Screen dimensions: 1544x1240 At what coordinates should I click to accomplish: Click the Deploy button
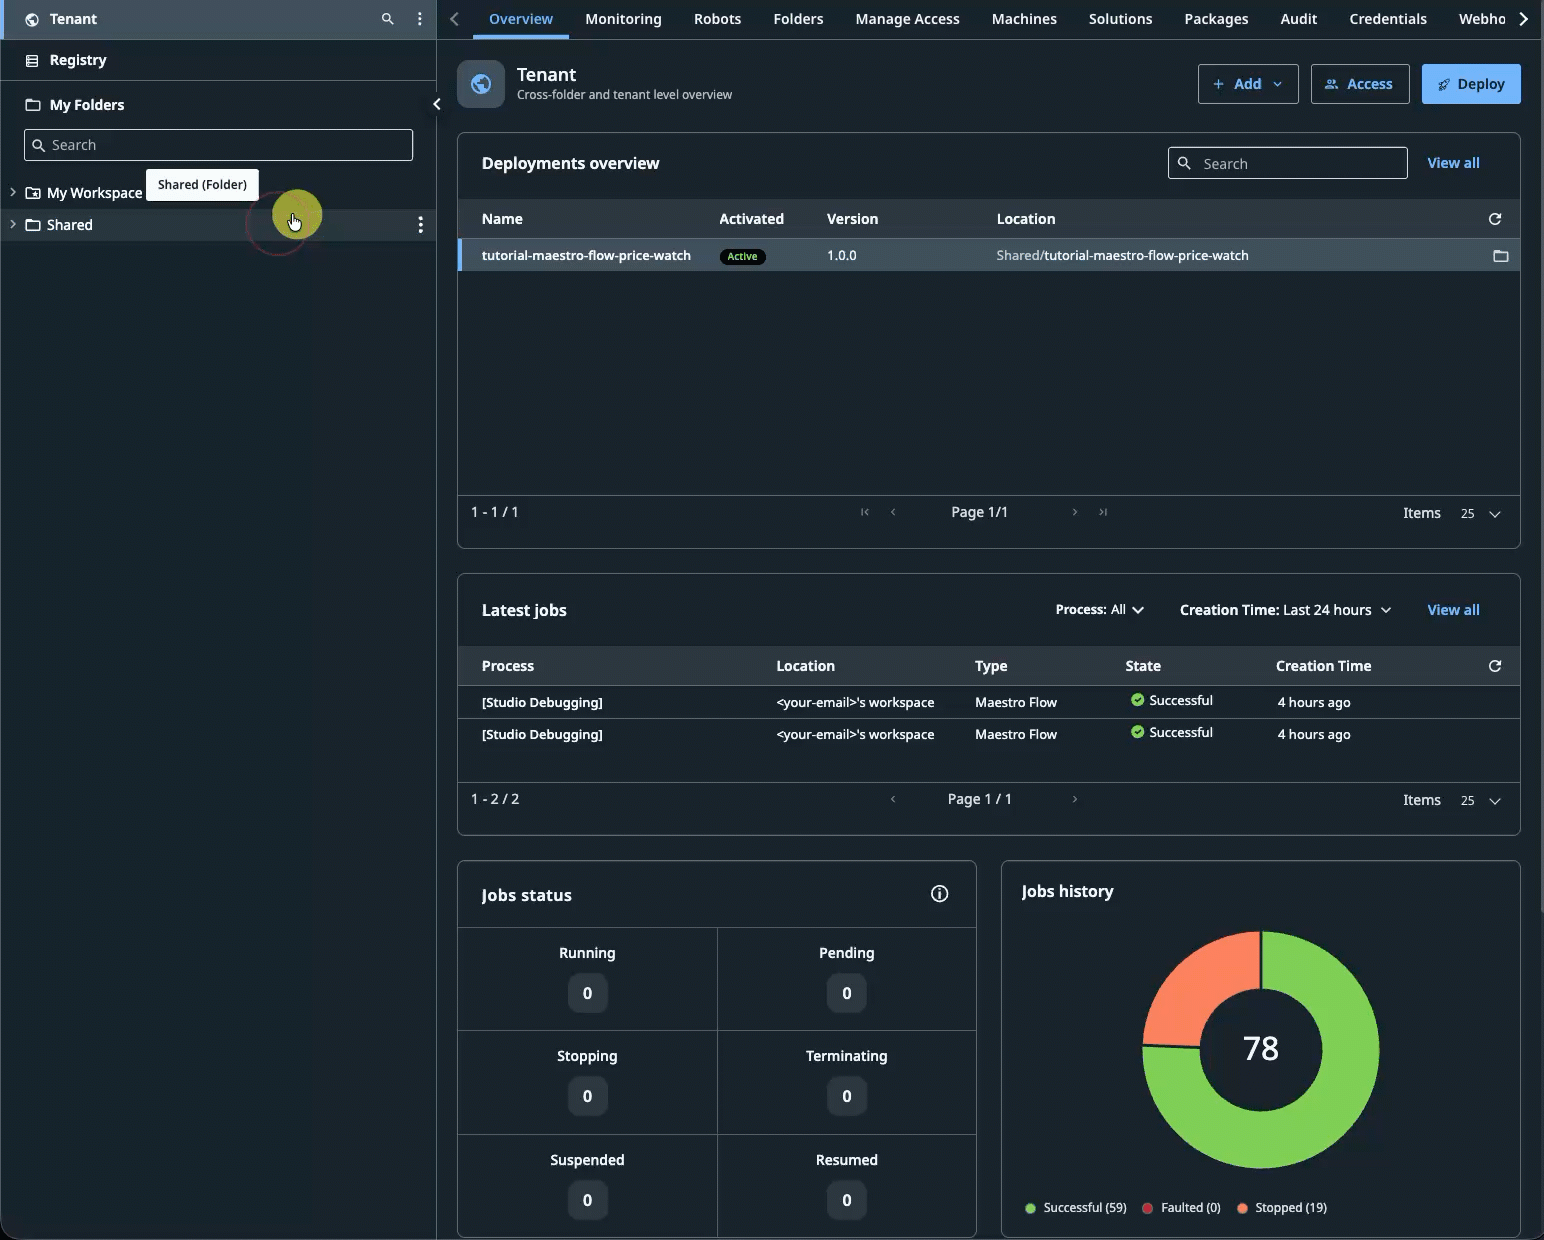coord(1471,84)
